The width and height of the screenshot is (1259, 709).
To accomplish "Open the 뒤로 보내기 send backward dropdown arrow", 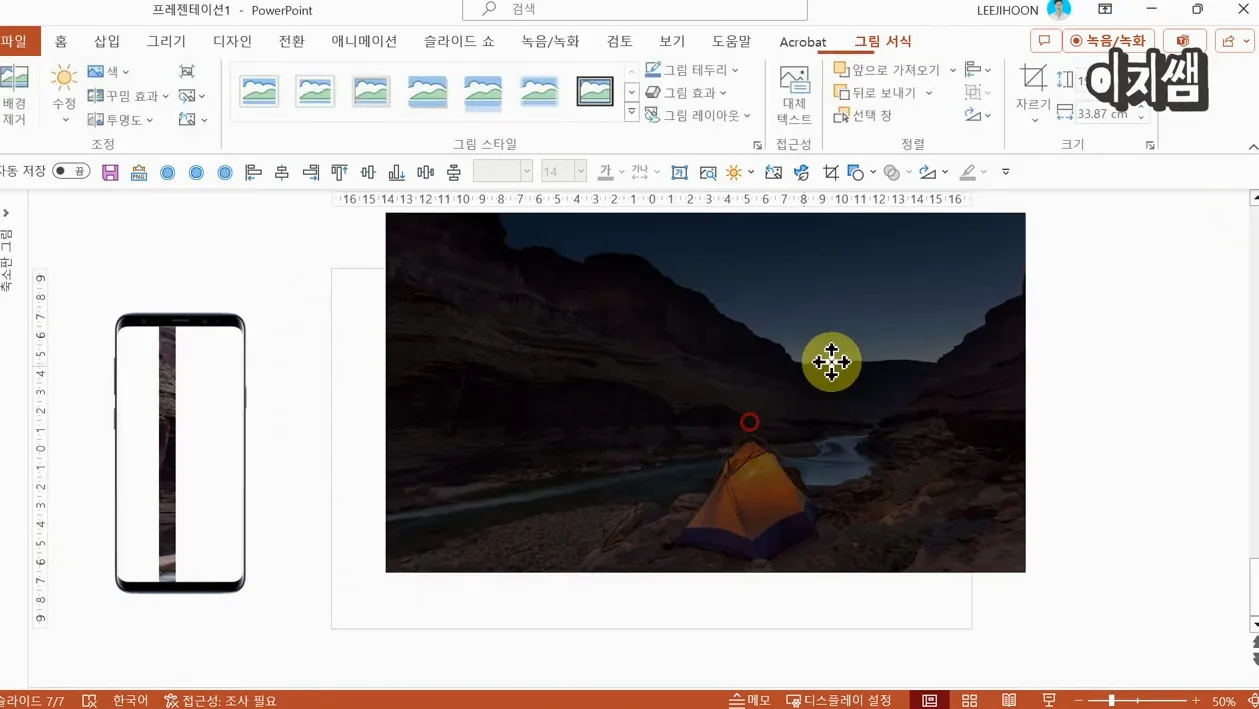I will (929, 93).
